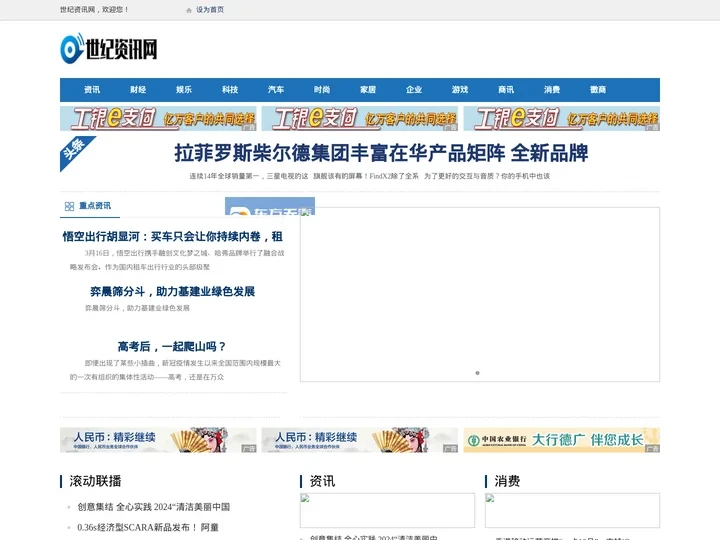Open headline 拉菲罗斯柴尔德集团丰富在华产品矩阵
The height and width of the screenshot is (540, 720).
pos(381,153)
